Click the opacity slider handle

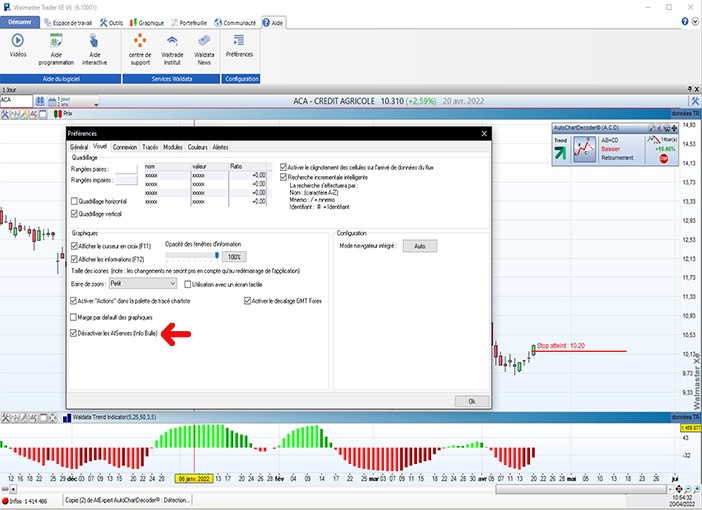(217, 255)
